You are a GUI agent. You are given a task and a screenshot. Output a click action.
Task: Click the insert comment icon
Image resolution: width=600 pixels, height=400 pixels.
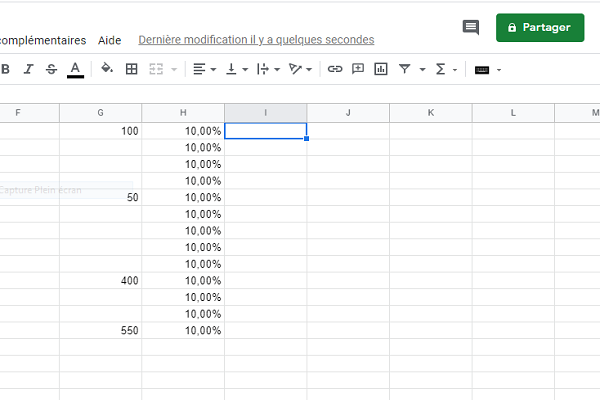pyautogui.click(x=358, y=69)
